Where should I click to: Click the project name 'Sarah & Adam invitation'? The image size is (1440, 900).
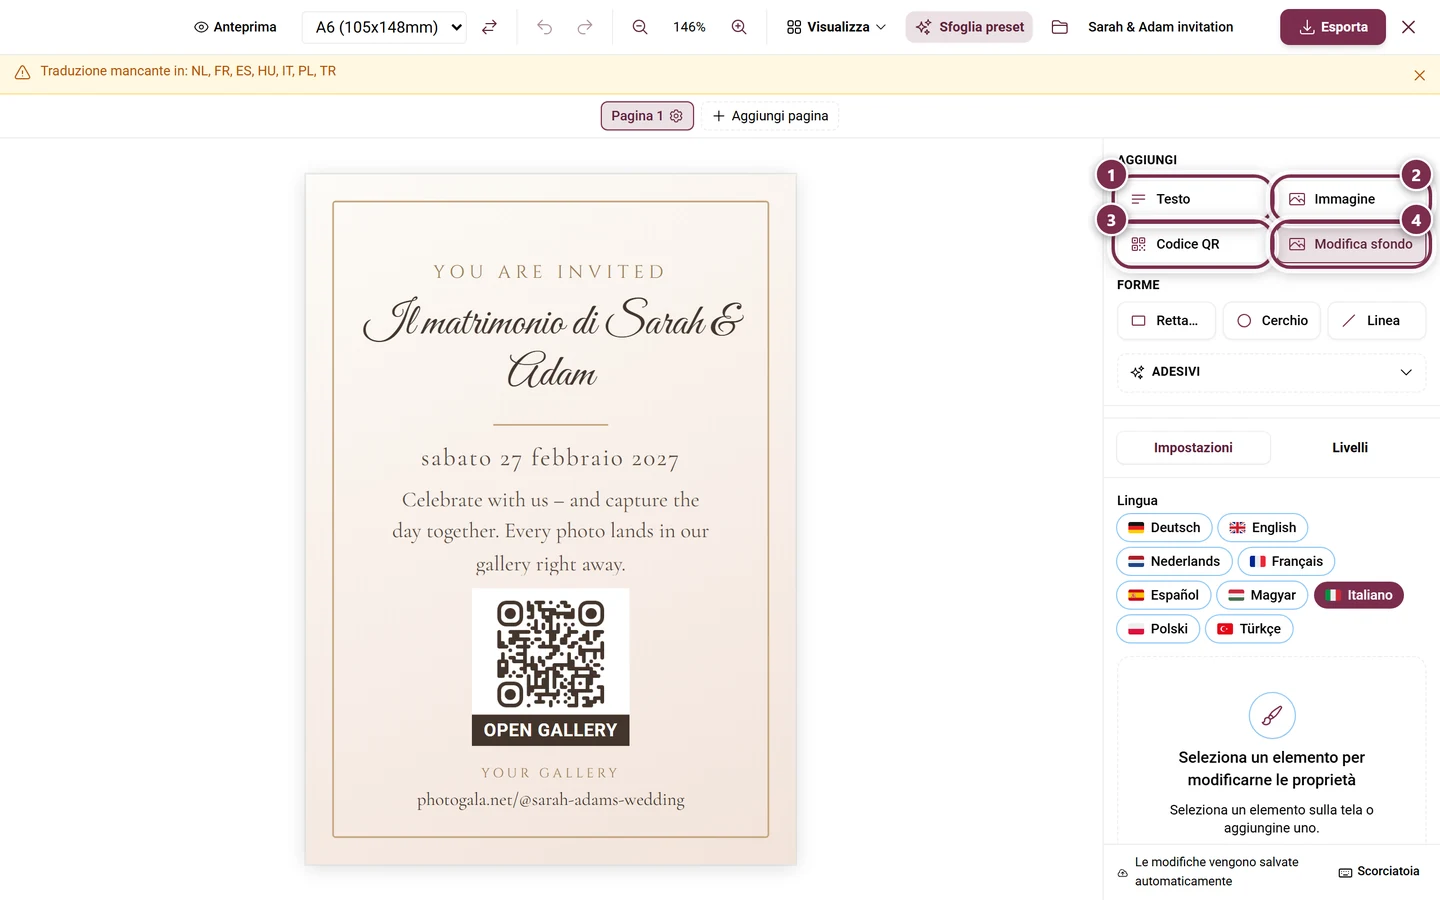tap(1160, 27)
